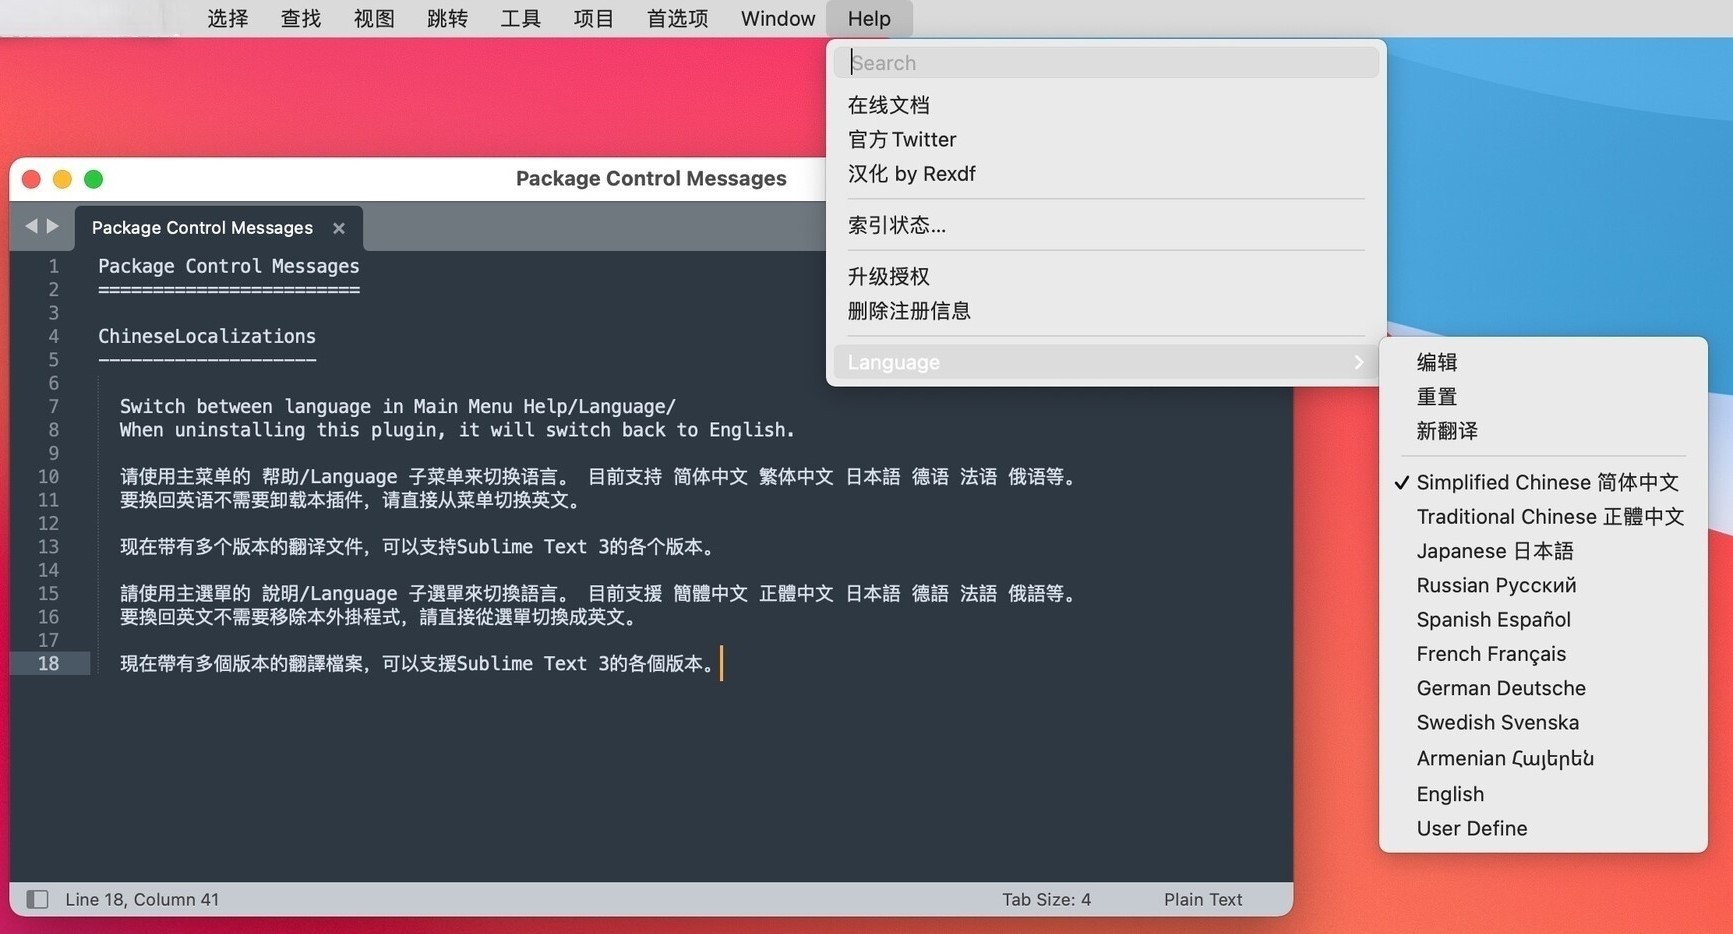Open the 查找 menu
The width and height of the screenshot is (1733, 934).
301,19
